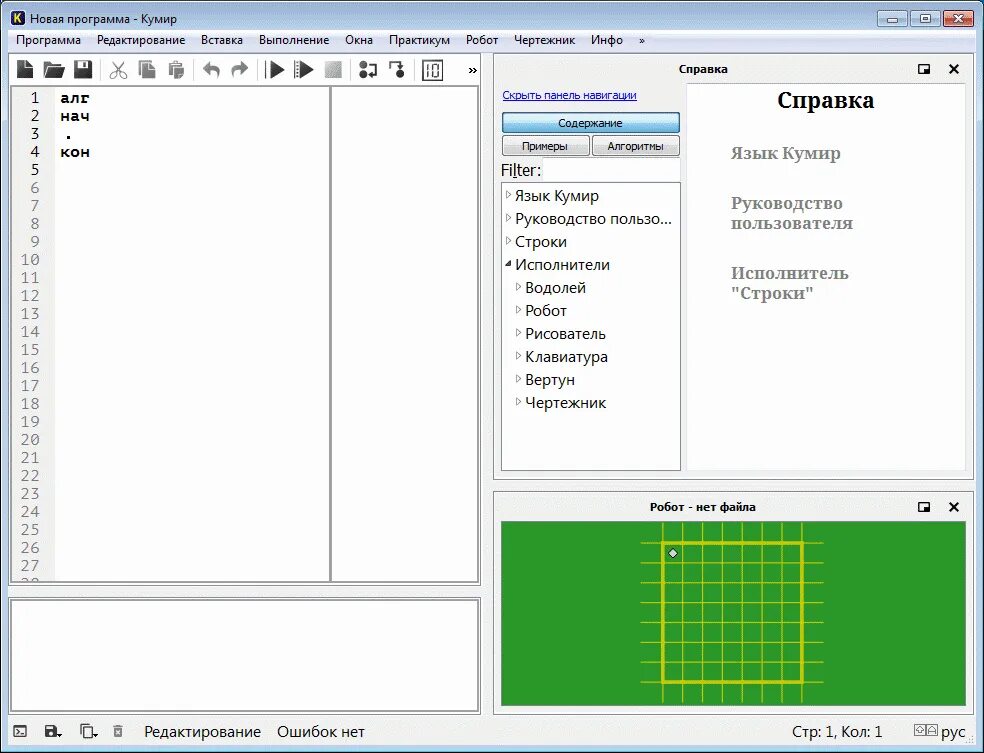Undo the last edit
The image size is (984, 753).
coord(211,70)
